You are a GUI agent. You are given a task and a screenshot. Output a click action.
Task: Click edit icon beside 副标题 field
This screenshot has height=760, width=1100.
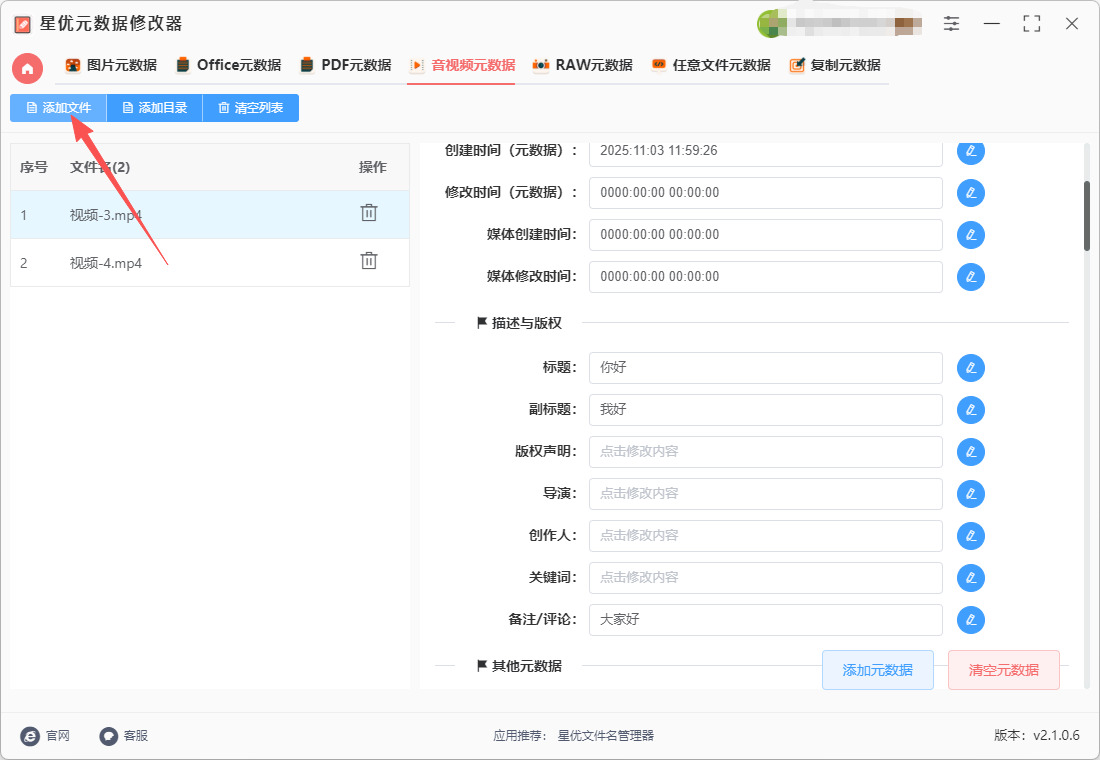click(x=970, y=410)
